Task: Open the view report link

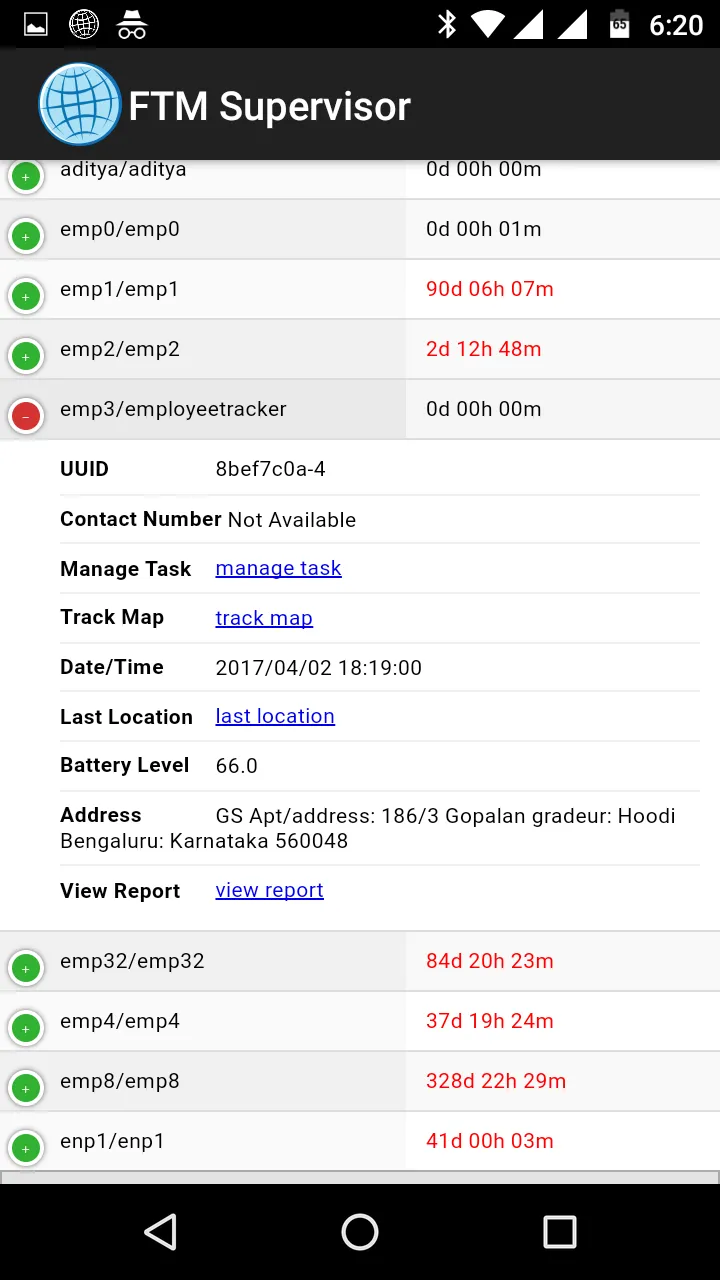Action: click(269, 890)
